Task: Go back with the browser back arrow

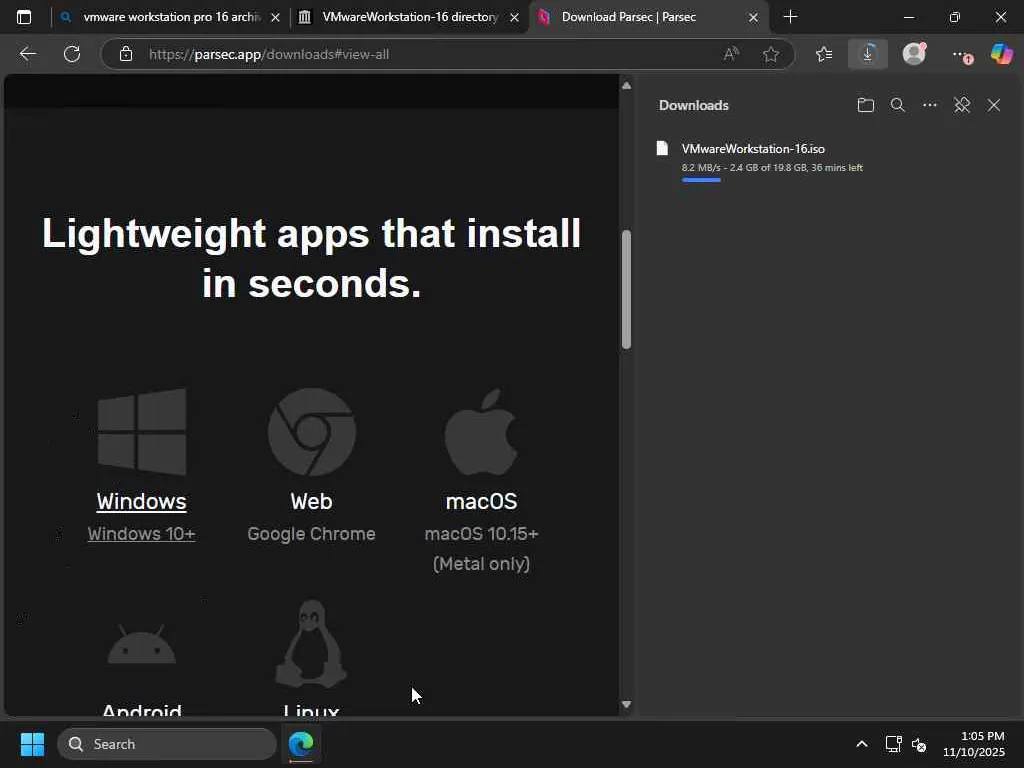Action: click(27, 54)
